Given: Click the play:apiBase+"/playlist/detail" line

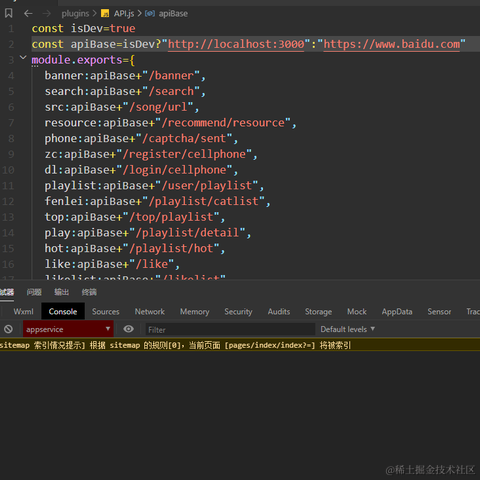Looking at the screenshot, I should pyautogui.click(x=148, y=233).
